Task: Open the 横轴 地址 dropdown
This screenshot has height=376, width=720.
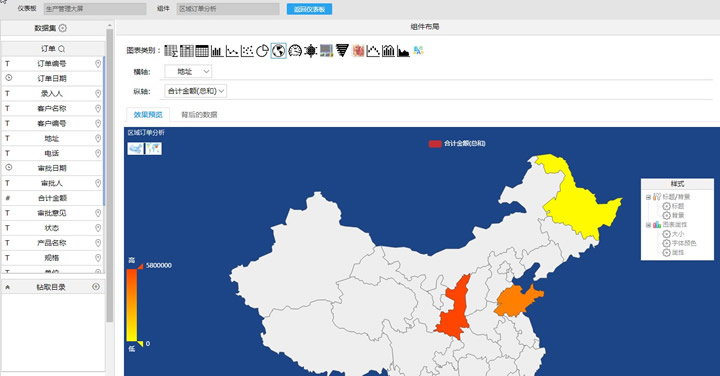Action: point(188,72)
